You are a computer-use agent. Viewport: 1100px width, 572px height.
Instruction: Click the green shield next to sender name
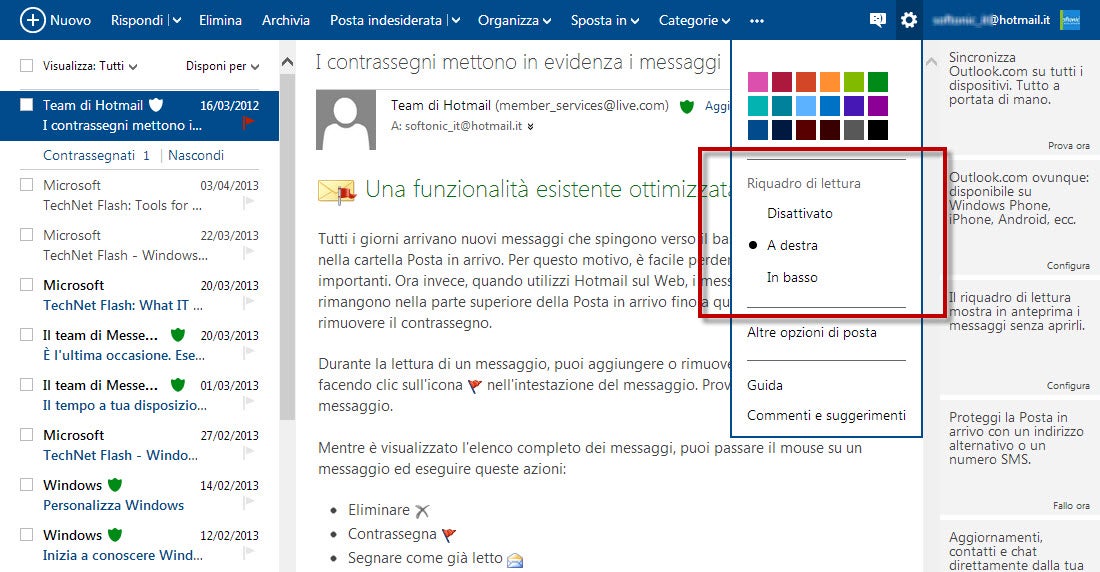pos(686,106)
